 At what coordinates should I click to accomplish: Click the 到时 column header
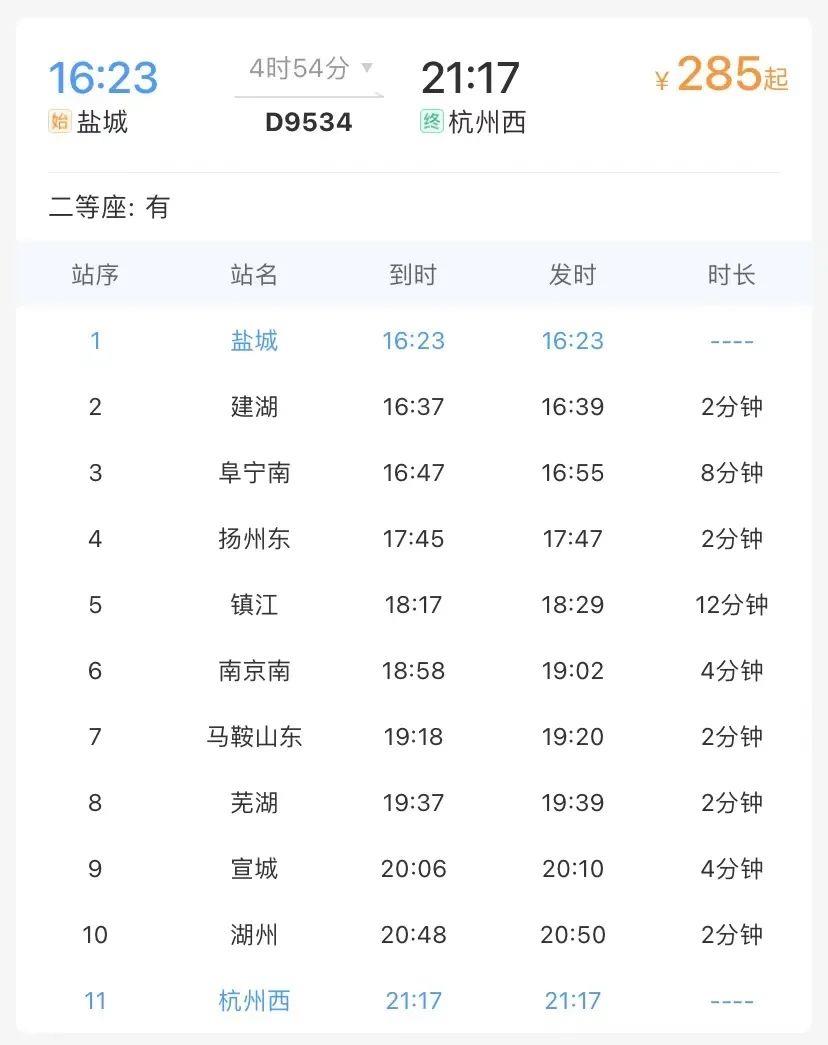click(413, 275)
